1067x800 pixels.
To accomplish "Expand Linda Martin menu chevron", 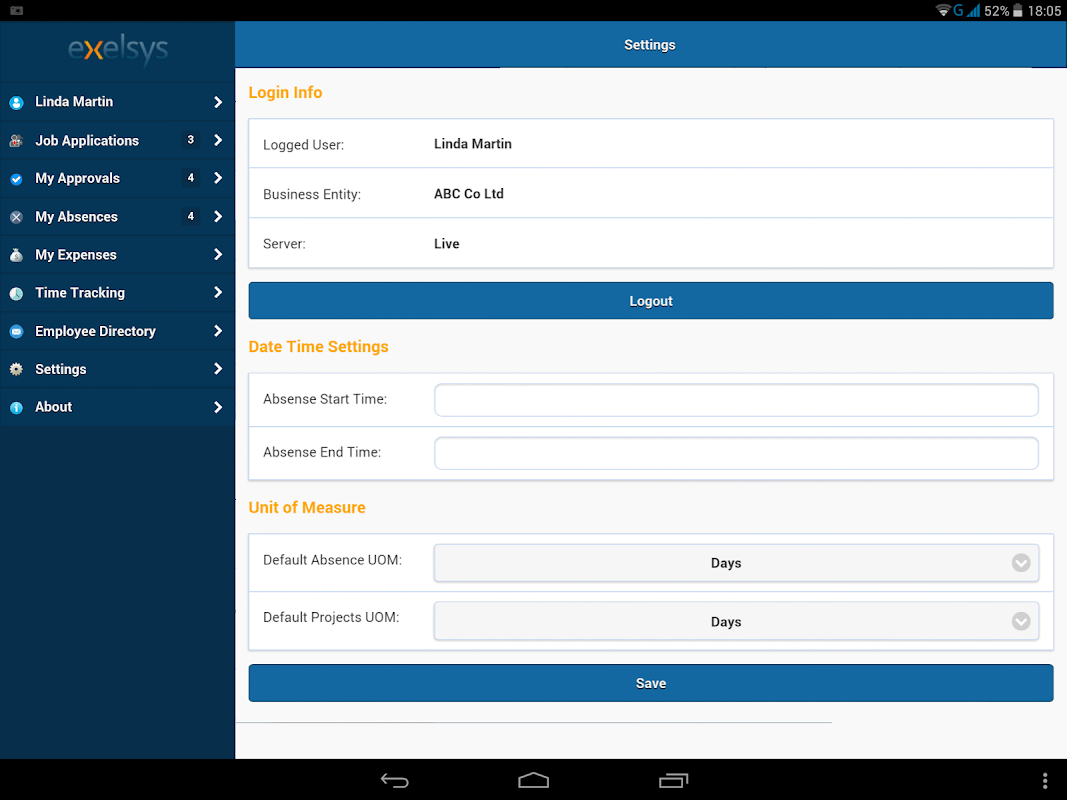I will click(x=218, y=102).
